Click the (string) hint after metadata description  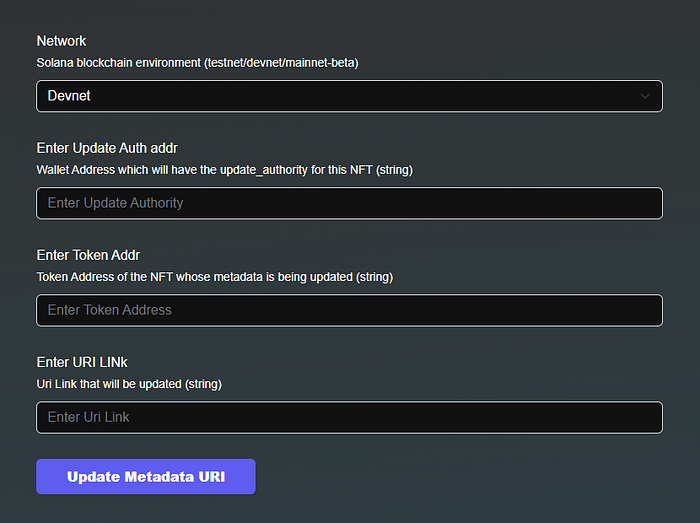[x=374, y=277]
